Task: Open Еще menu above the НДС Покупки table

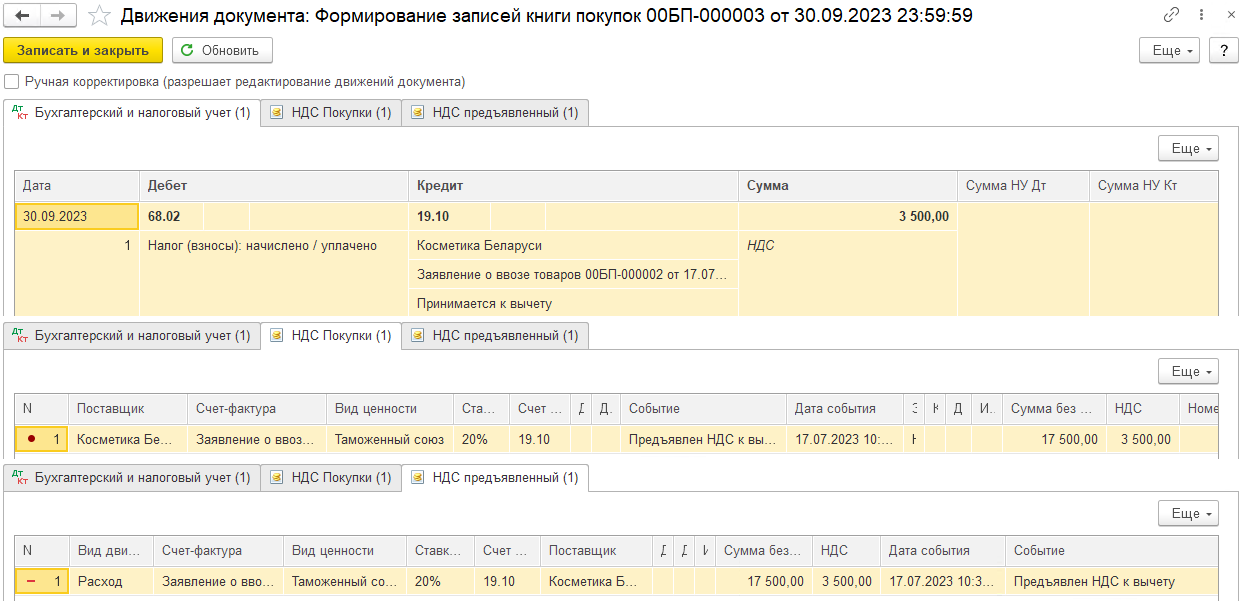Action: tap(1188, 371)
